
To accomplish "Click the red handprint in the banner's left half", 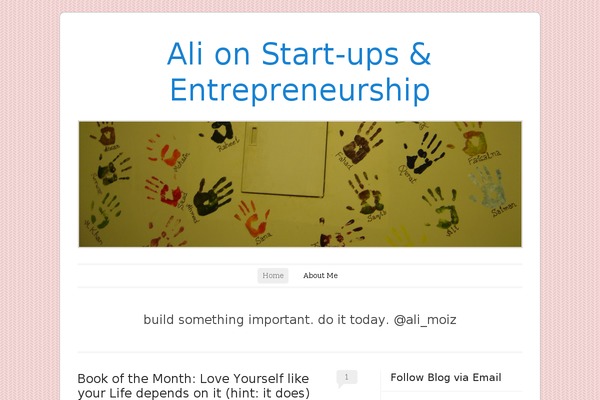I will [x=164, y=192].
